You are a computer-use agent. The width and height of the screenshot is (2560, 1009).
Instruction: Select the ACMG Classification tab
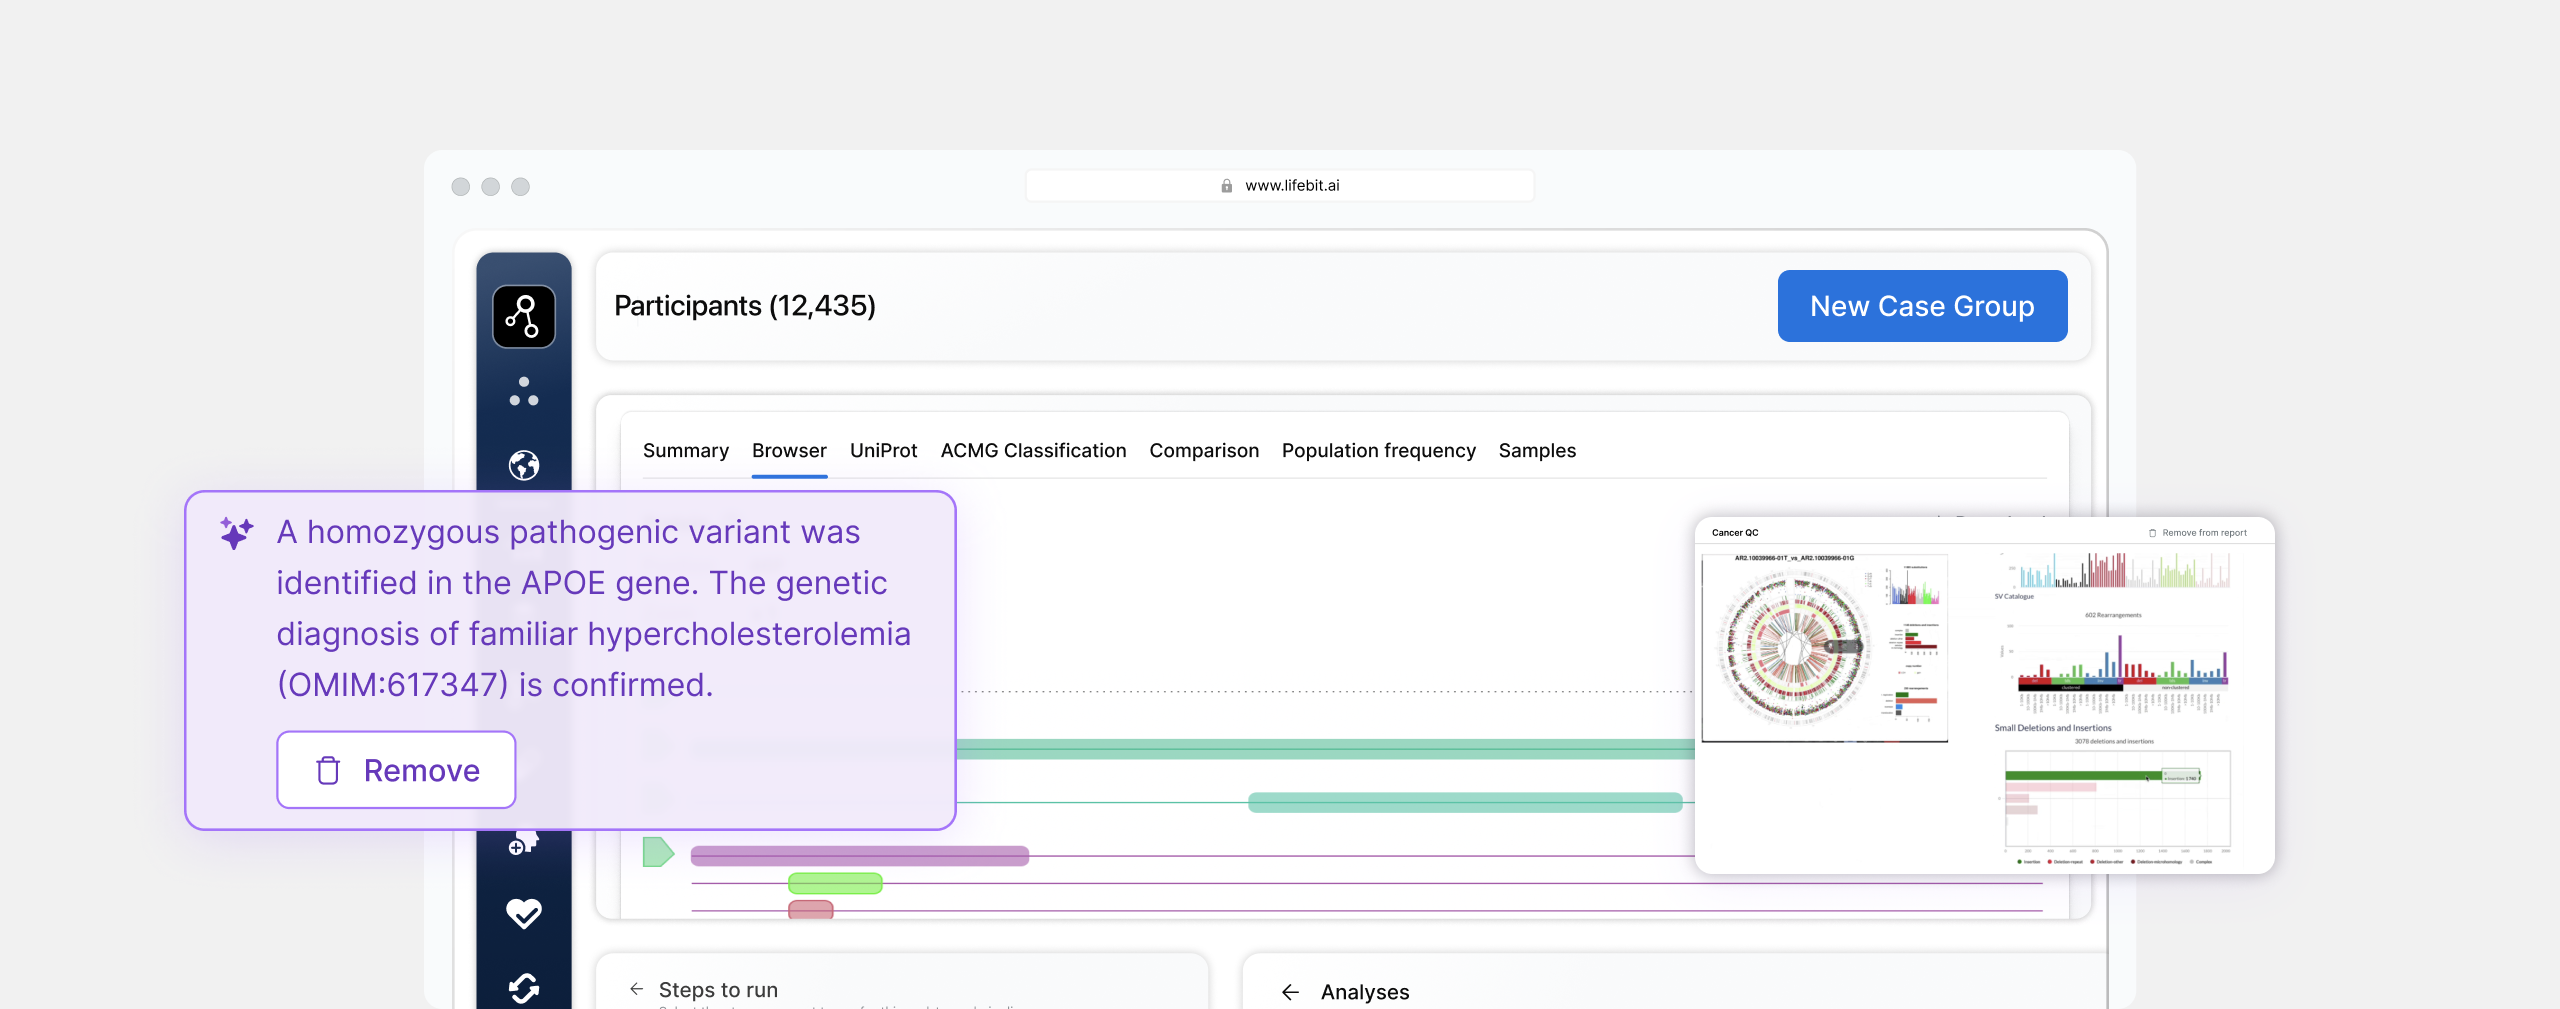pyautogui.click(x=1033, y=451)
